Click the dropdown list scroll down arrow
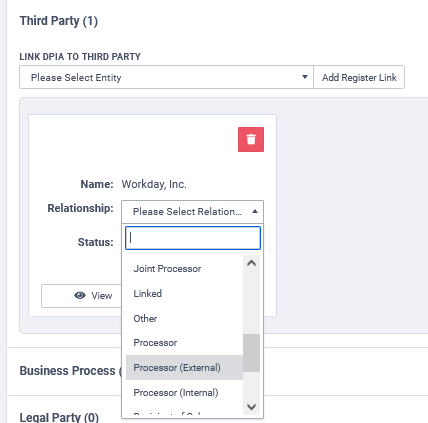 [x=251, y=407]
